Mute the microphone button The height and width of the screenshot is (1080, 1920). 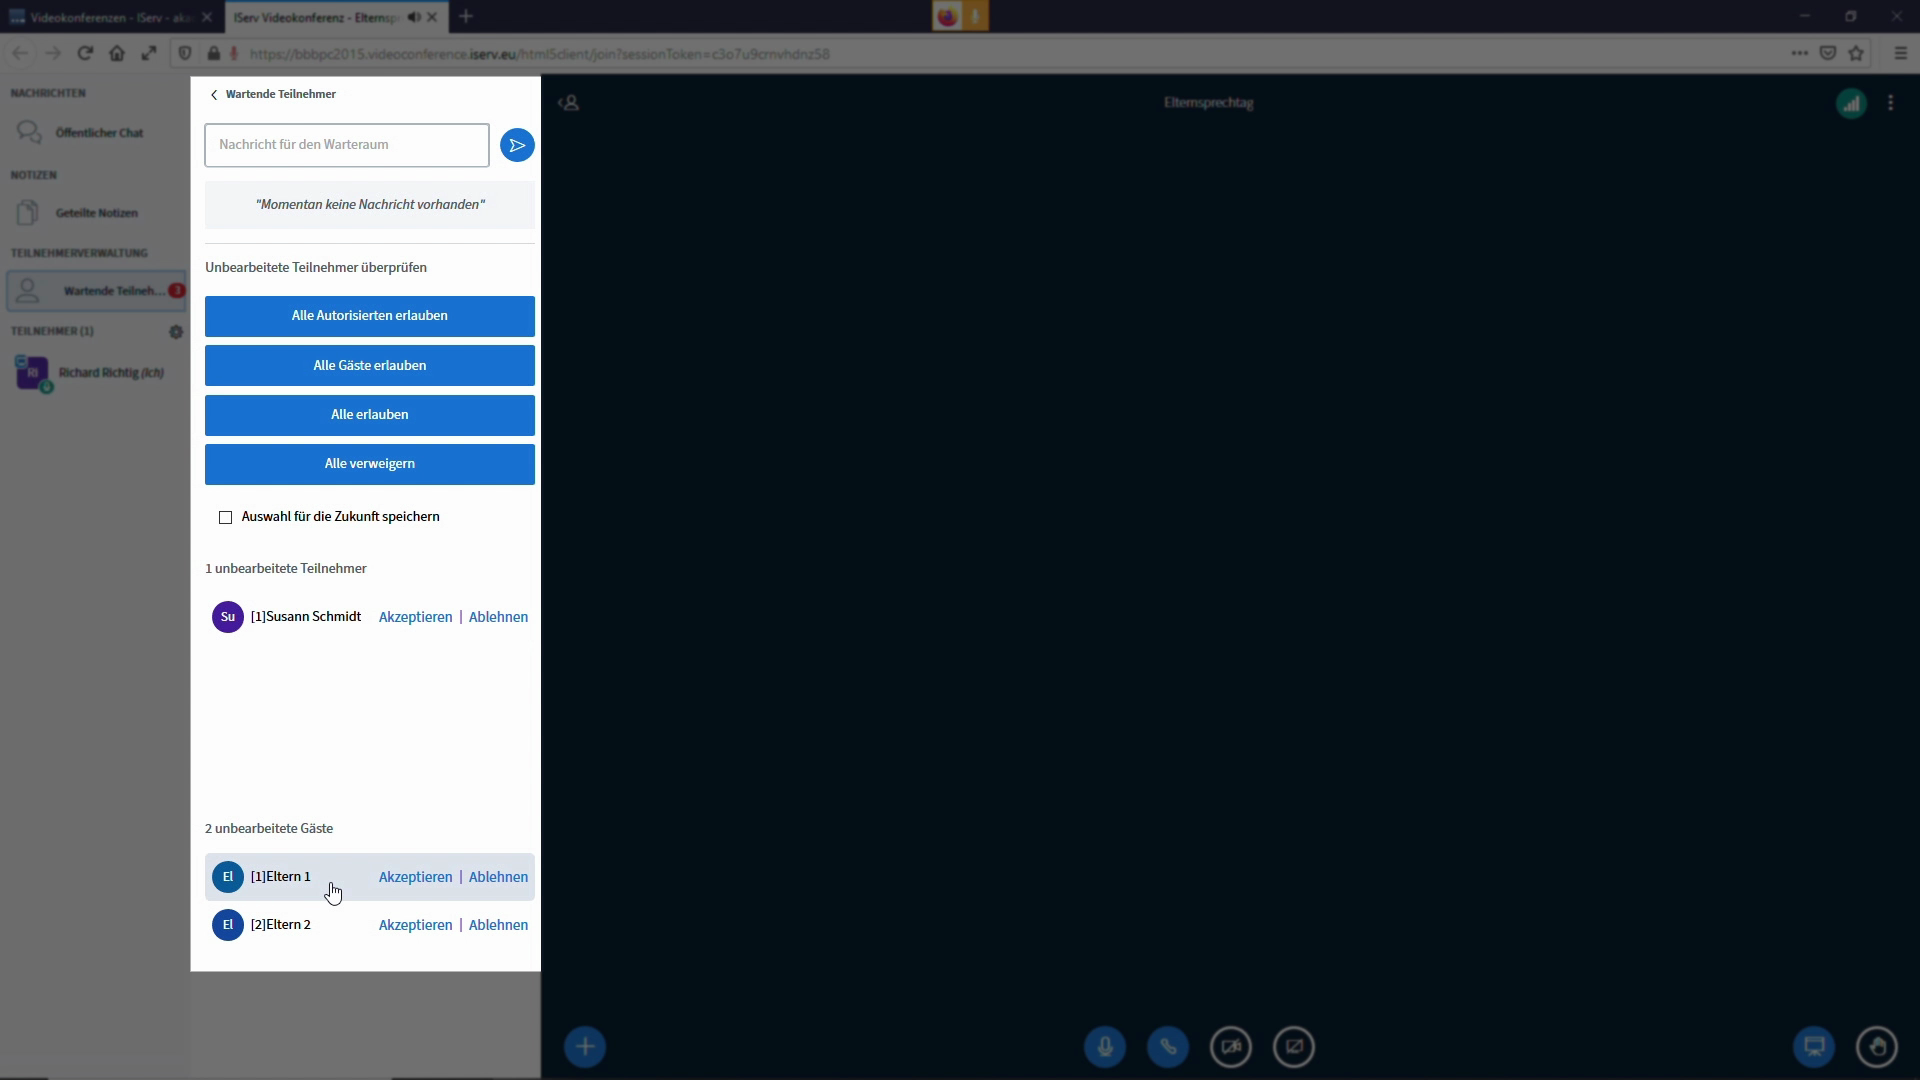pos(1105,1047)
